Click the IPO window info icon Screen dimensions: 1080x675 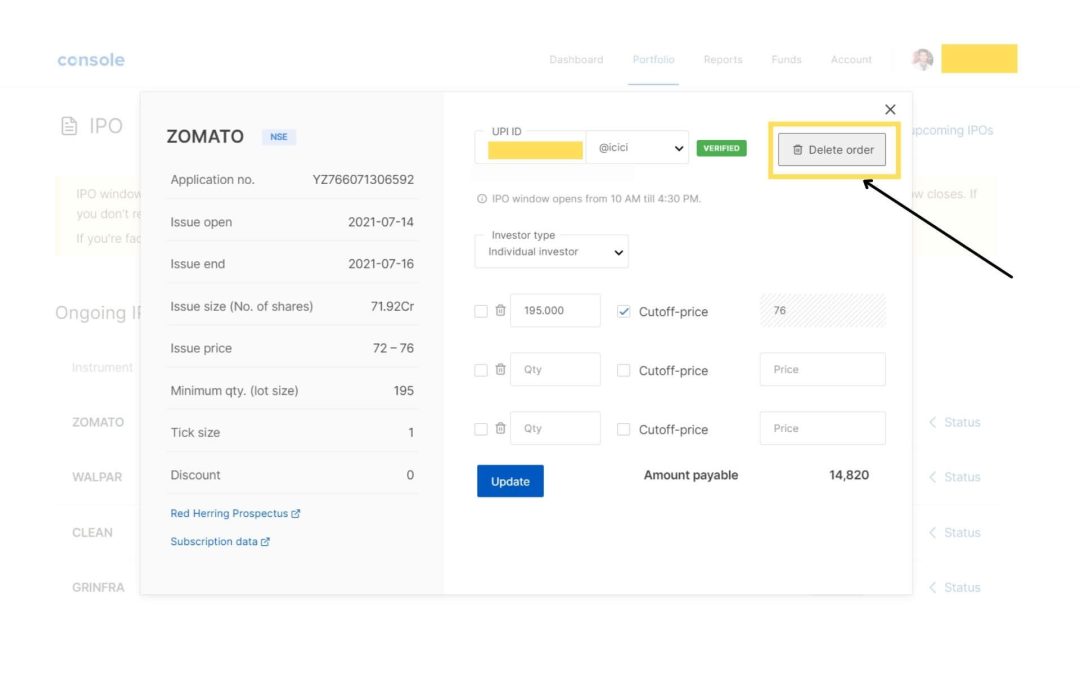tap(481, 199)
